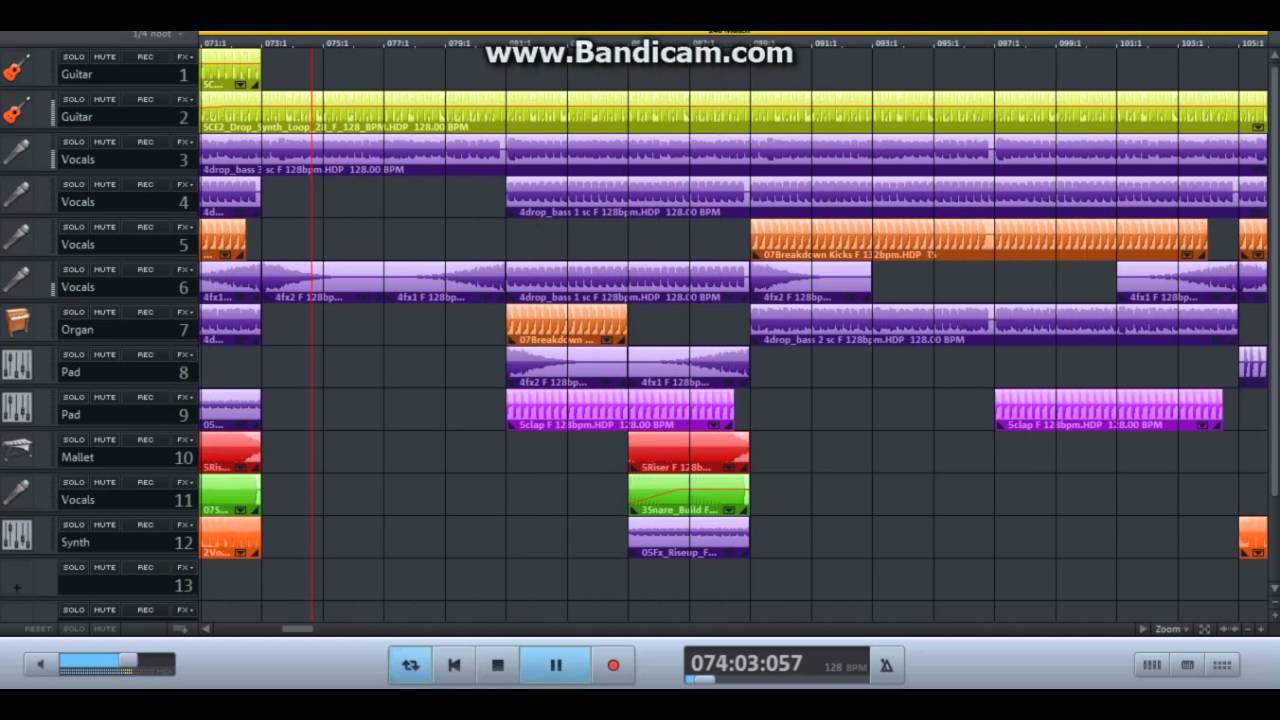Image resolution: width=1280 pixels, height=720 pixels.
Task: Open the mixer view icon
Action: click(1152, 665)
